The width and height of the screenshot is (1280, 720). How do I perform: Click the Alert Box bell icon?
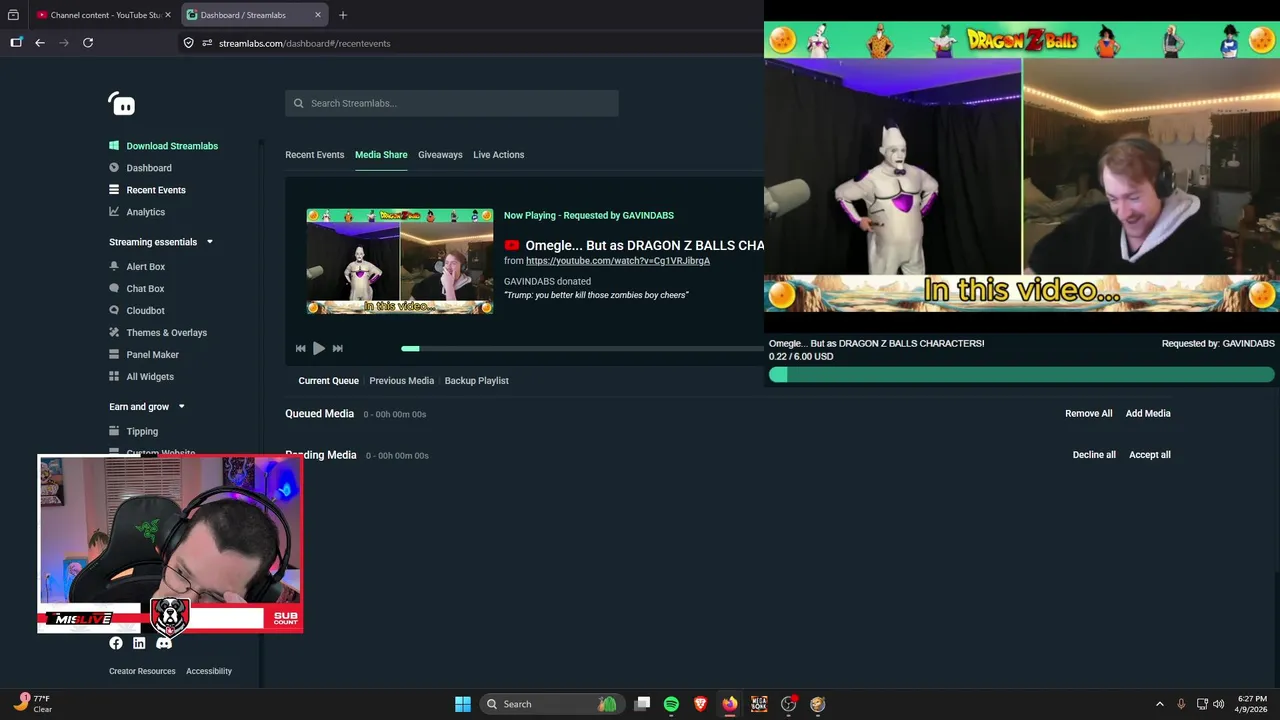(x=114, y=267)
